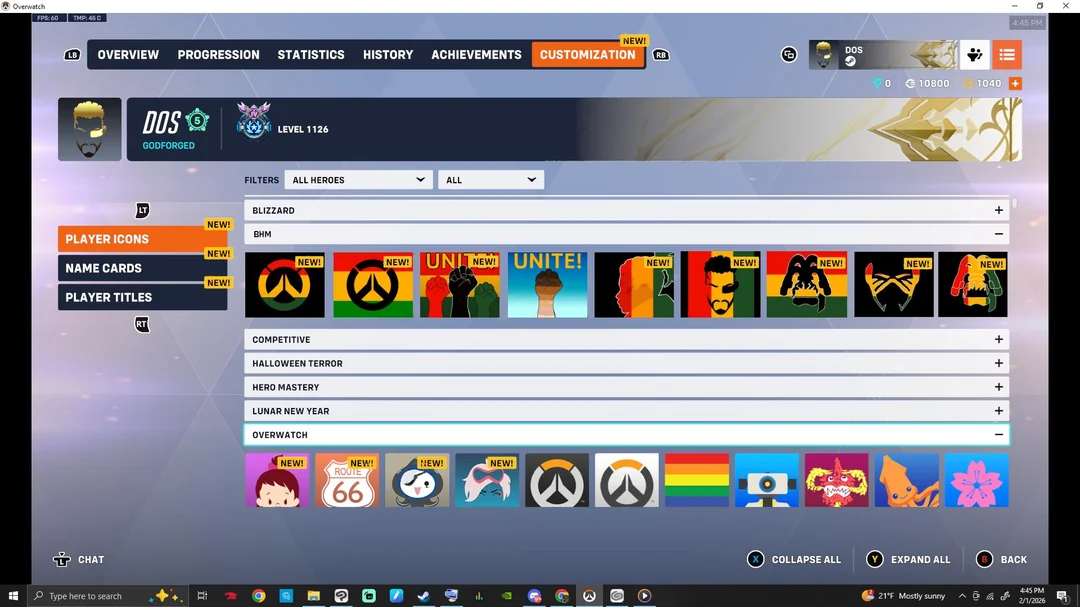The image size is (1080, 607).
Task: Choose the blue Unite! fist icon
Action: [x=548, y=285]
